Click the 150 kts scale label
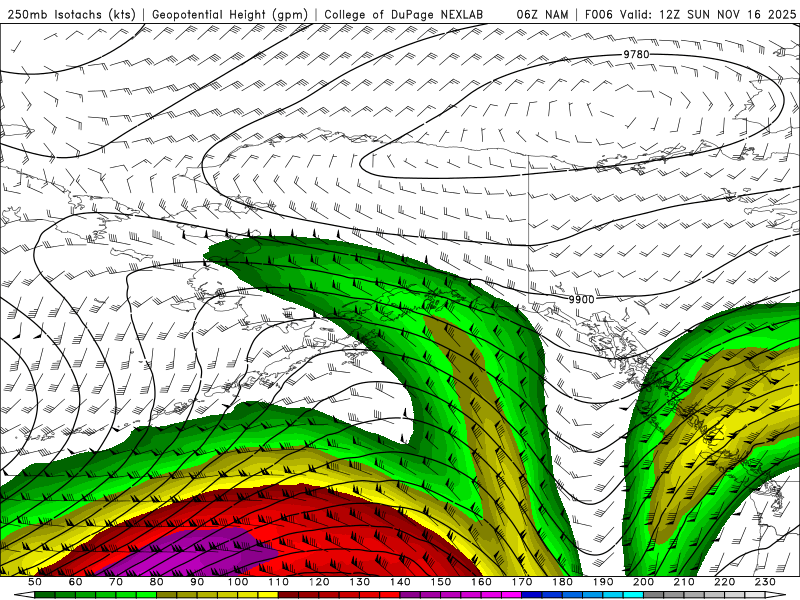The width and height of the screenshot is (800, 600). click(441, 582)
